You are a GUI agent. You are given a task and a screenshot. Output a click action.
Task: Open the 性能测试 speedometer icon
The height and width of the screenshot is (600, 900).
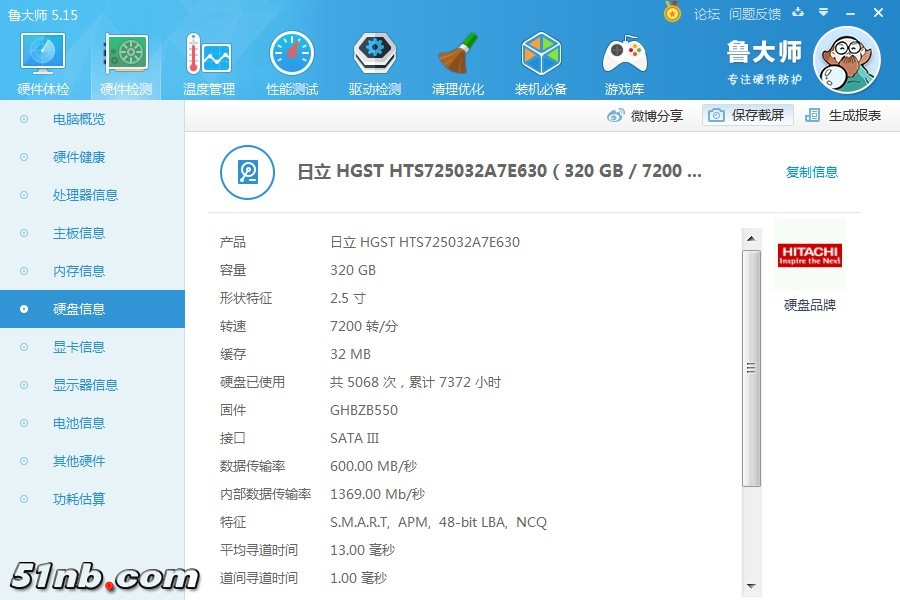pyautogui.click(x=291, y=63)
